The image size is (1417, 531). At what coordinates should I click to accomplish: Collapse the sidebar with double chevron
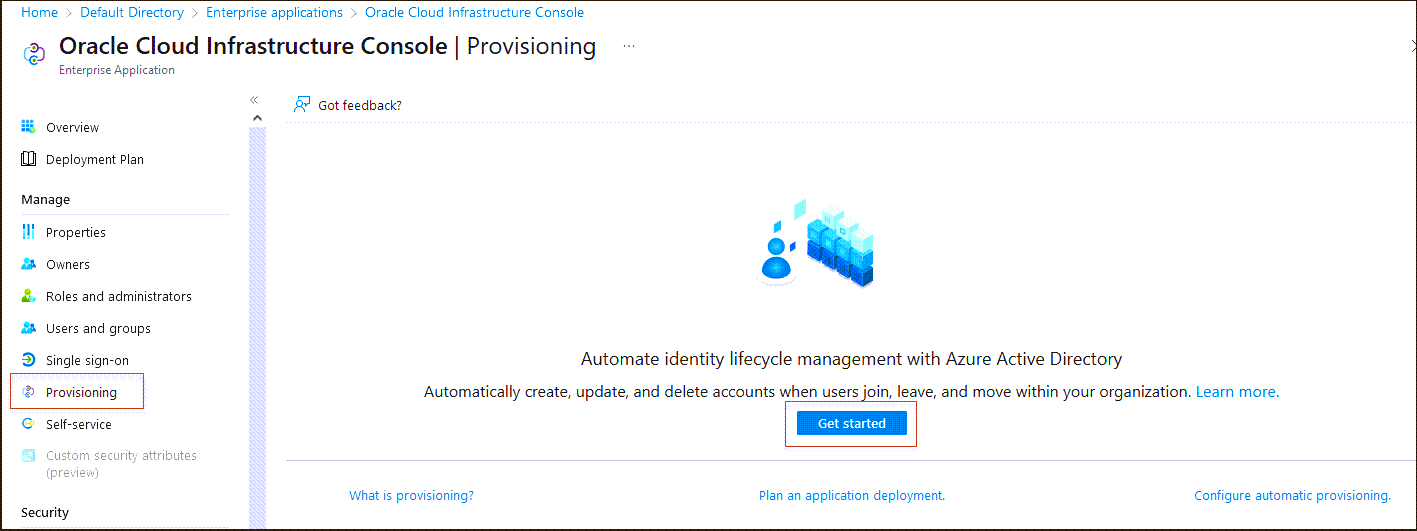254,100
